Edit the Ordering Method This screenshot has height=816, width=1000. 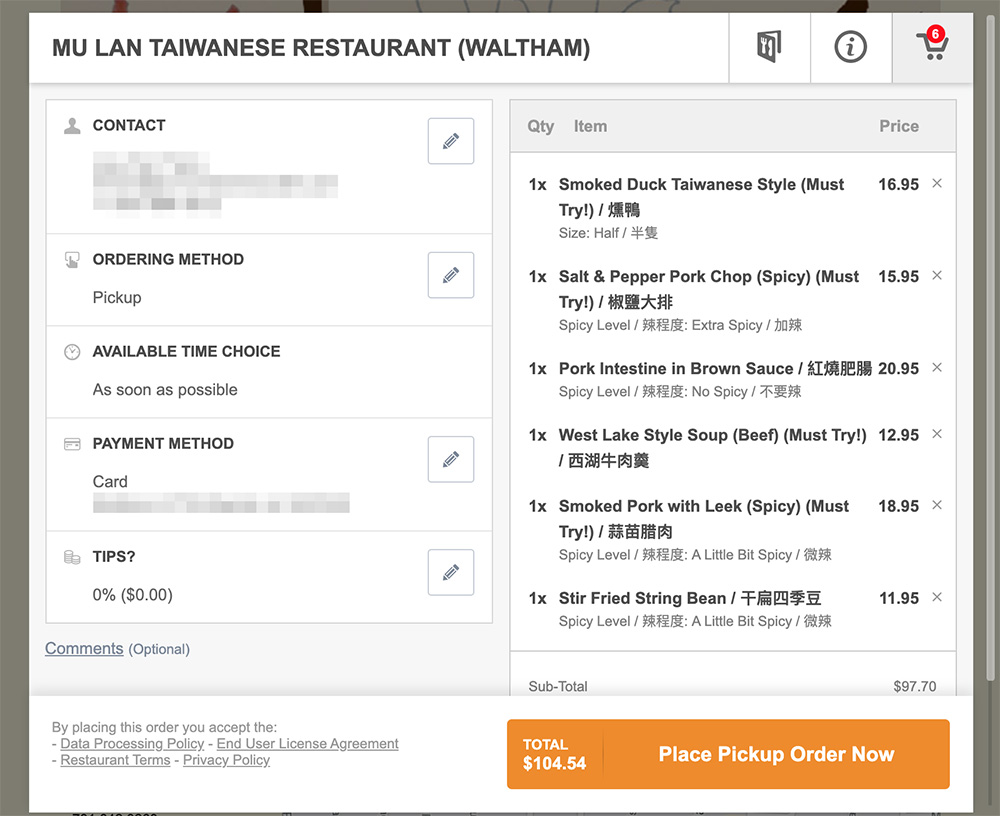[x=450, y=275]
